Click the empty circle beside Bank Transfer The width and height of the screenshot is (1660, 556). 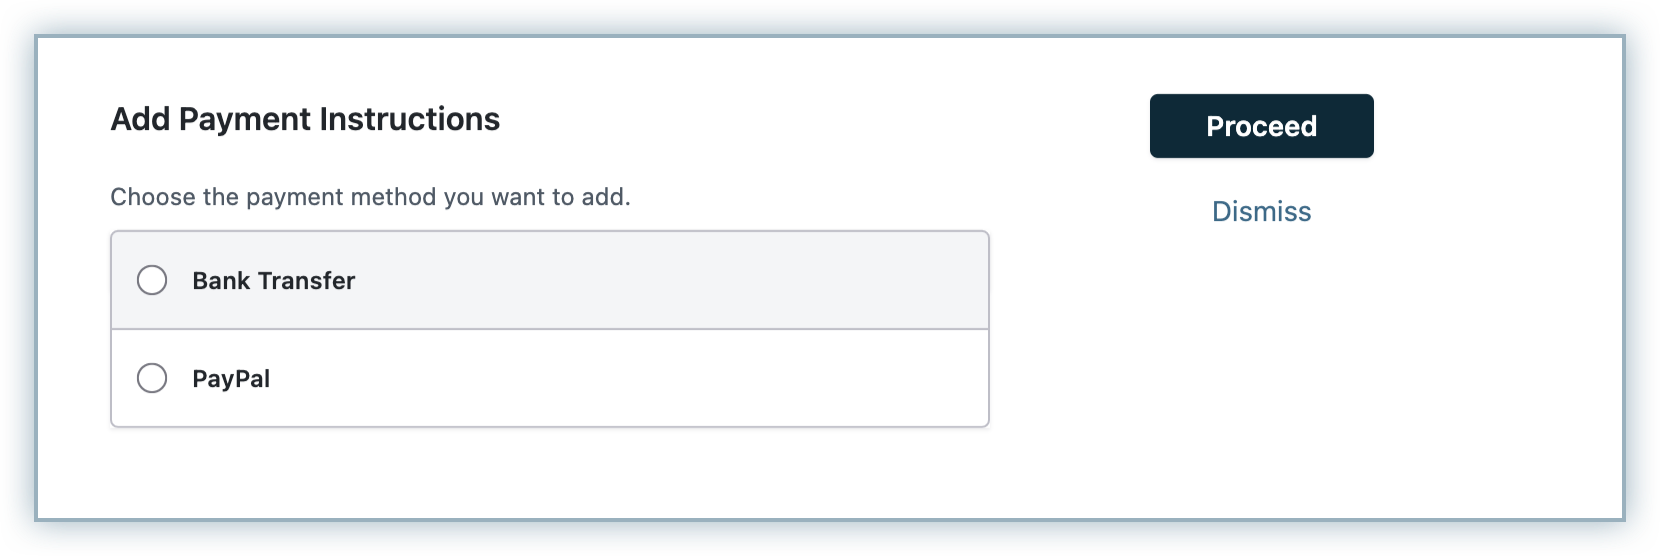tap(152, 280)
